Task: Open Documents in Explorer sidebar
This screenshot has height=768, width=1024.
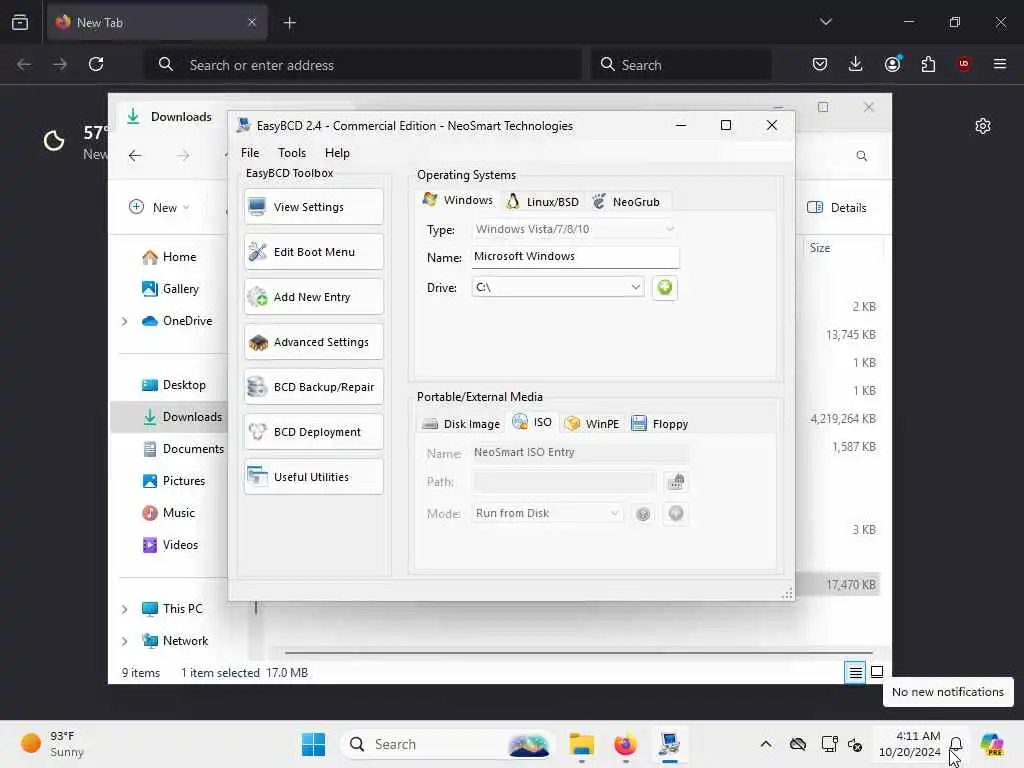Action: tap(184, 449)
